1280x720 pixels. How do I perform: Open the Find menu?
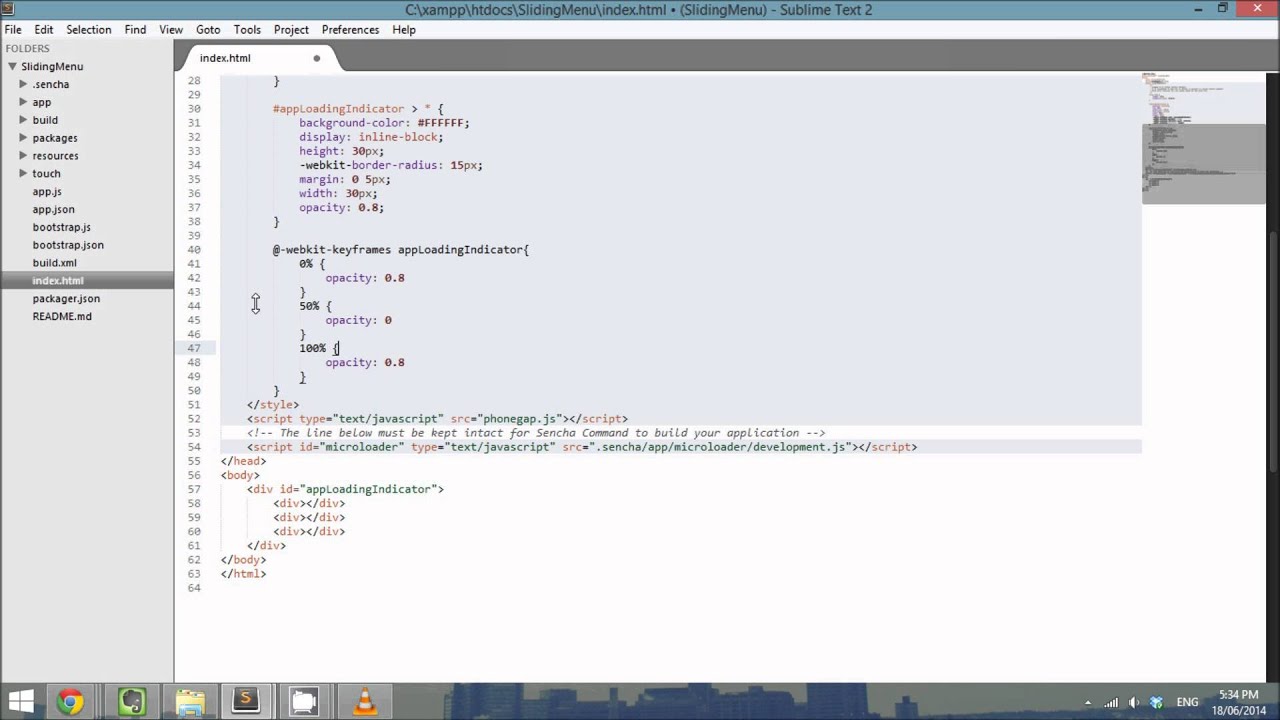click(x=135, y=30)
